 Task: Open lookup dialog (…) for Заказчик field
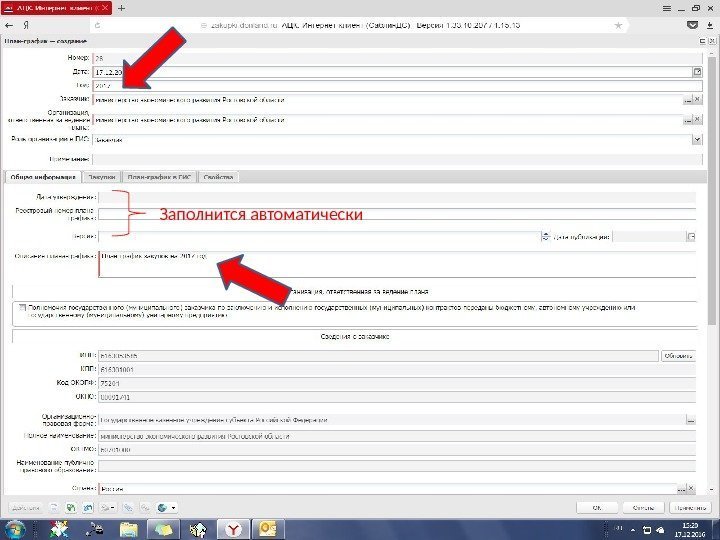coord(687,99)
